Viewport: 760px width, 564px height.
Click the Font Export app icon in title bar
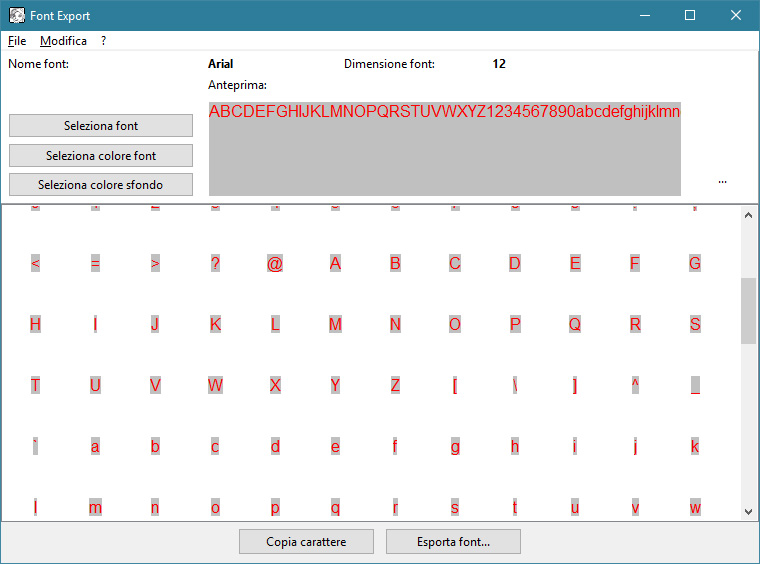pyautogui.click(x=17, y=15)
